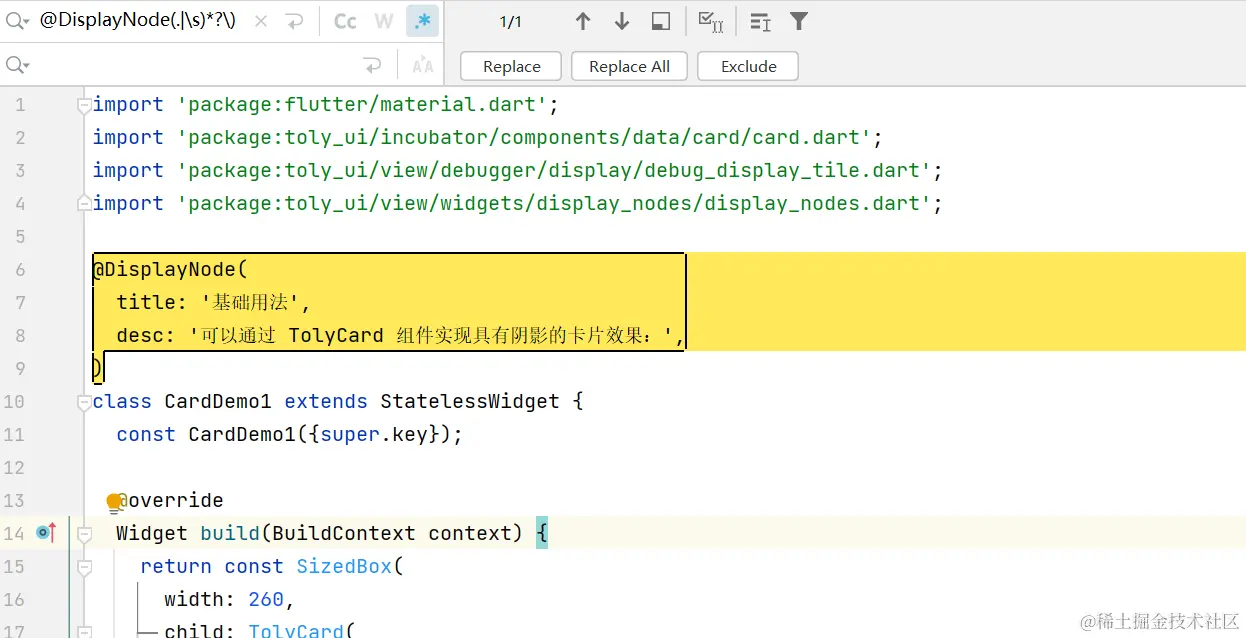Clear the find field with the X icon

[x=261, y=21]
